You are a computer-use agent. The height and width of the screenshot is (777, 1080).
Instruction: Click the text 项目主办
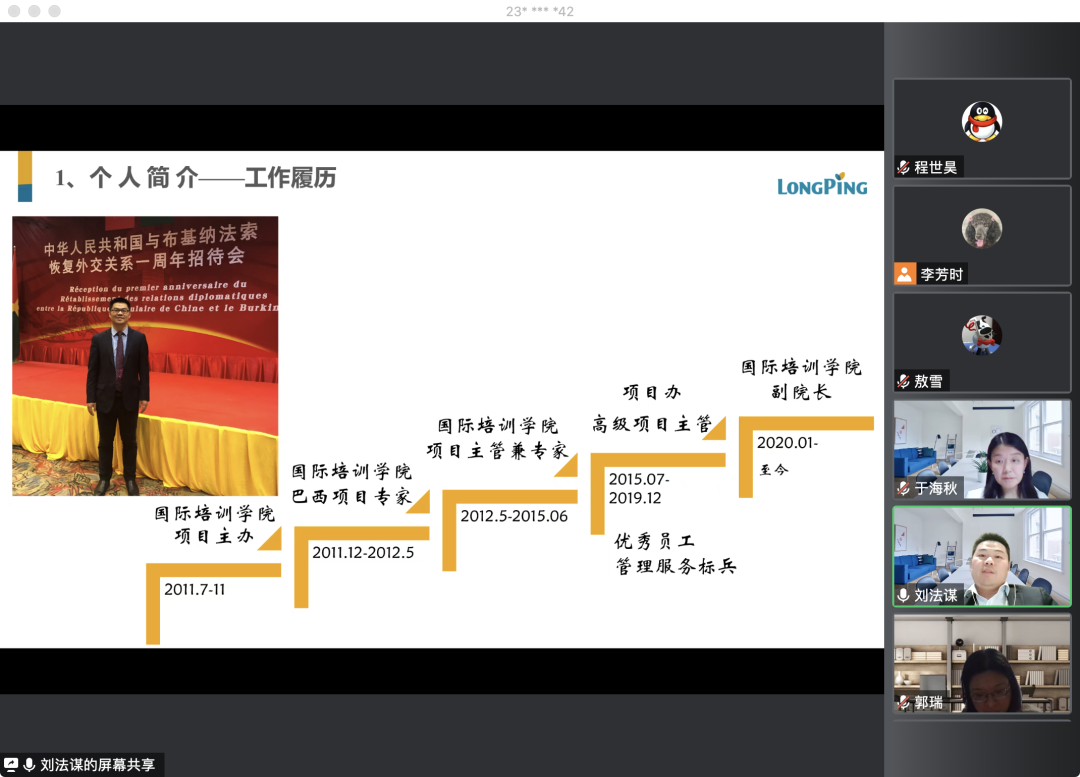pos(214,536)
